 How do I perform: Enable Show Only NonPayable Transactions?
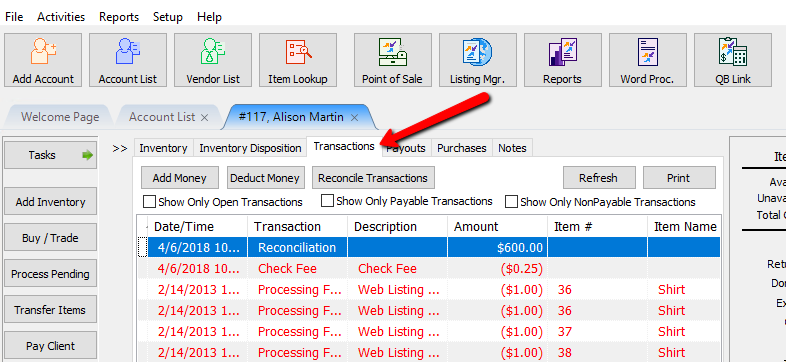pos(511,202)
